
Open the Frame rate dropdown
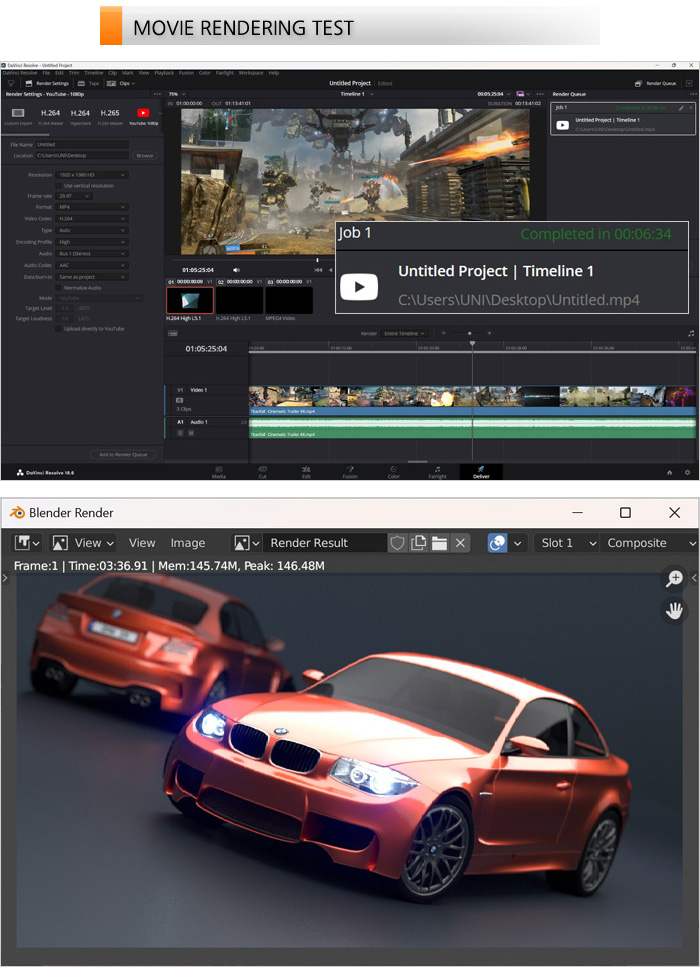[x=74, y=196]
